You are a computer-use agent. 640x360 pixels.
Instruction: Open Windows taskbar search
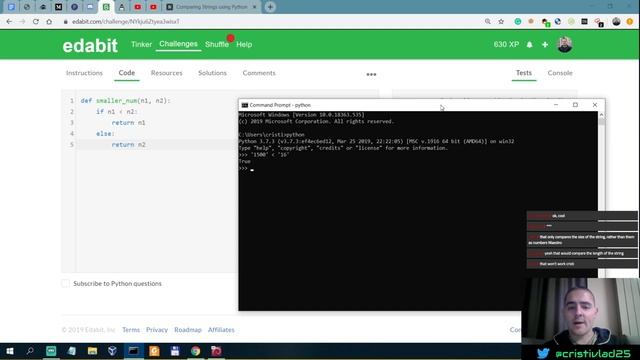pos(30,351)
